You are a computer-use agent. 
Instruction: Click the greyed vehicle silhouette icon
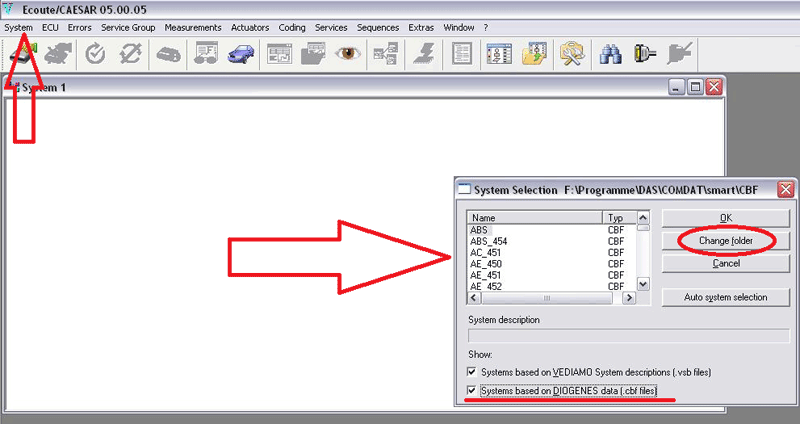coord(168,54)
